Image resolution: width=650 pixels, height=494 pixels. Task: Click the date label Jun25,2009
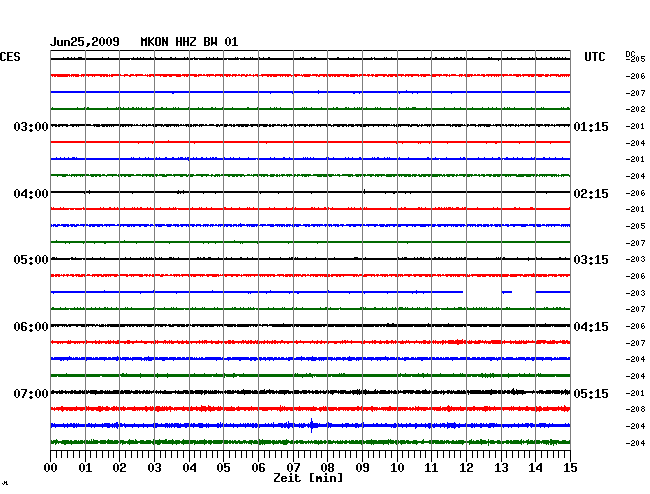tap(85, 42)
